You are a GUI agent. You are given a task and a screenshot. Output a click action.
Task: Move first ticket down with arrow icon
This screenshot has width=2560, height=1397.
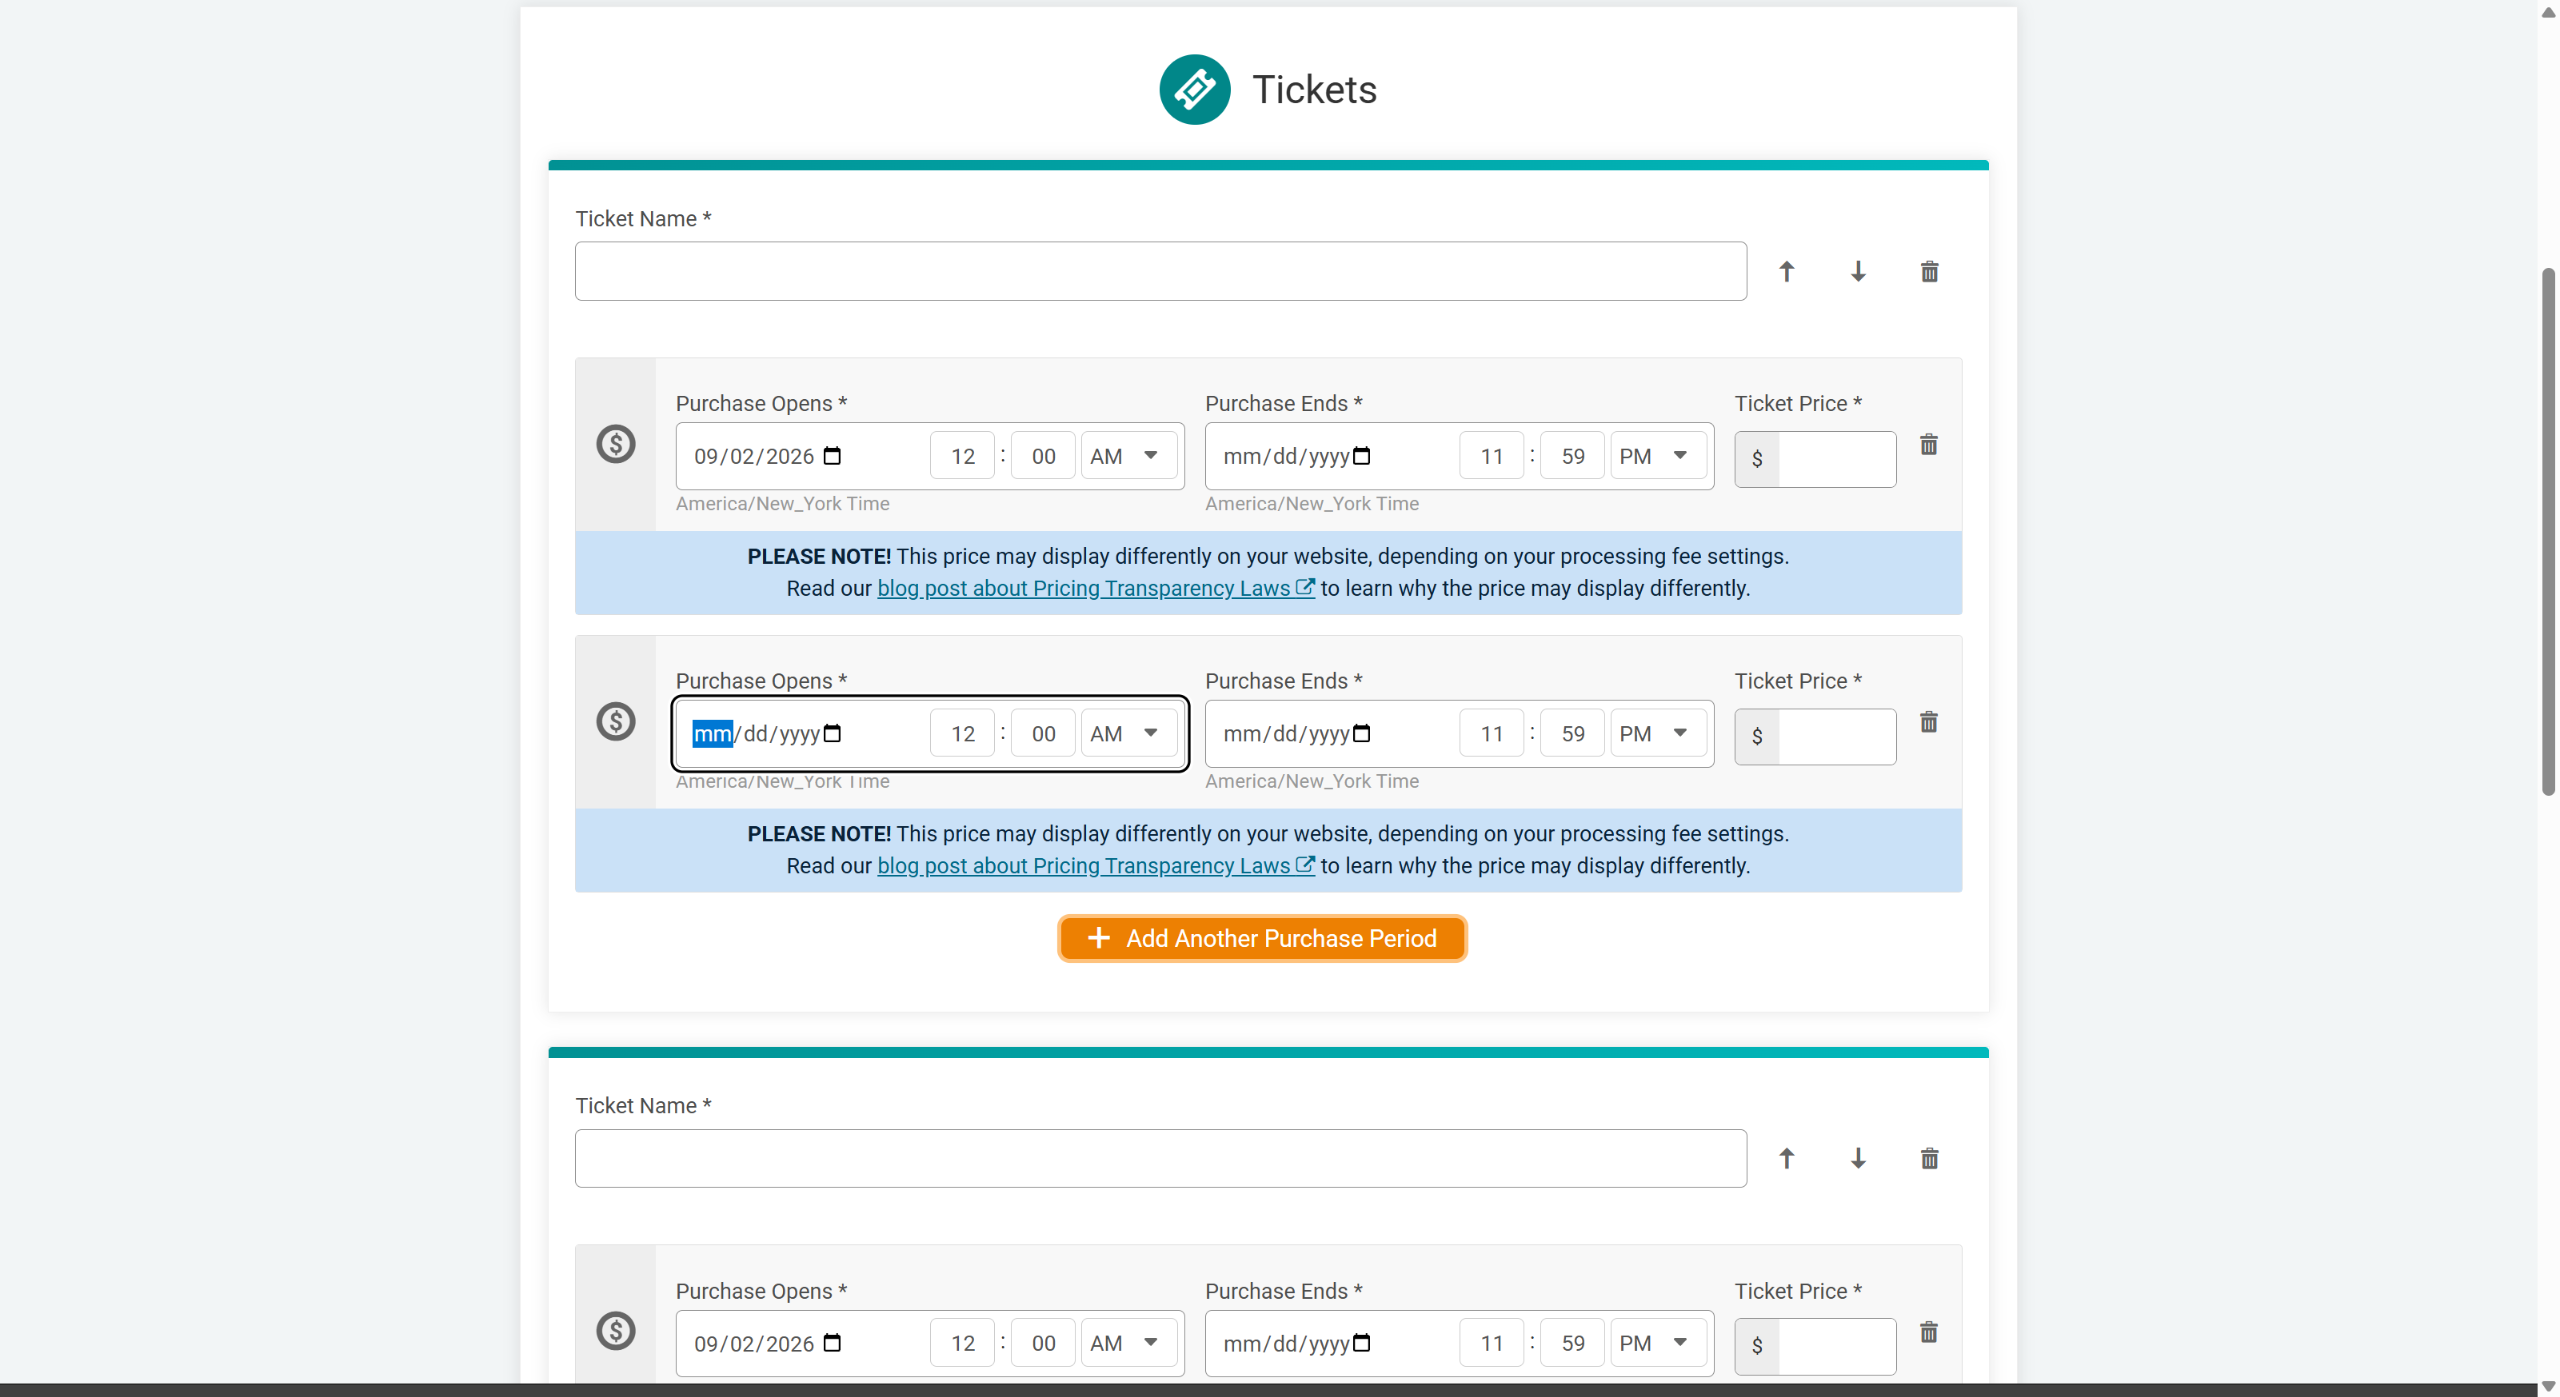(x=1858, y=271)
